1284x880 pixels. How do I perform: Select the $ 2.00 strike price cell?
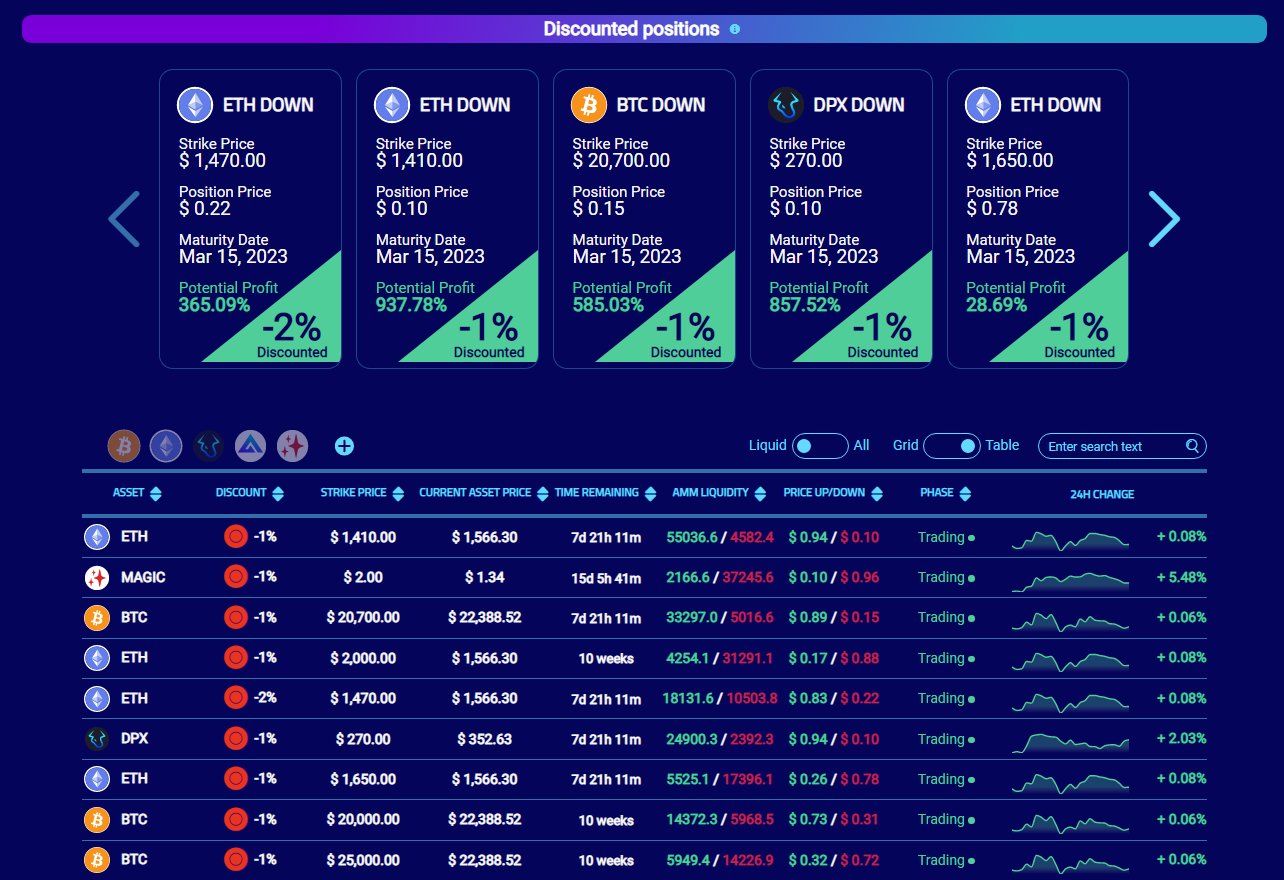click(363, 577)
